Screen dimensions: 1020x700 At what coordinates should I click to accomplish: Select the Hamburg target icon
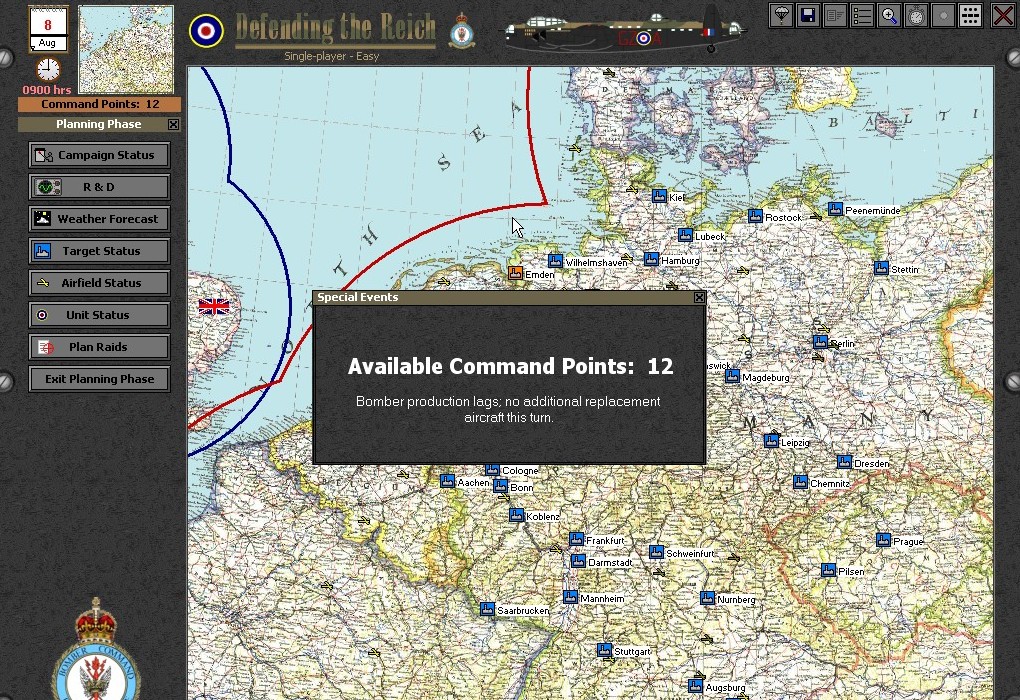651,259
